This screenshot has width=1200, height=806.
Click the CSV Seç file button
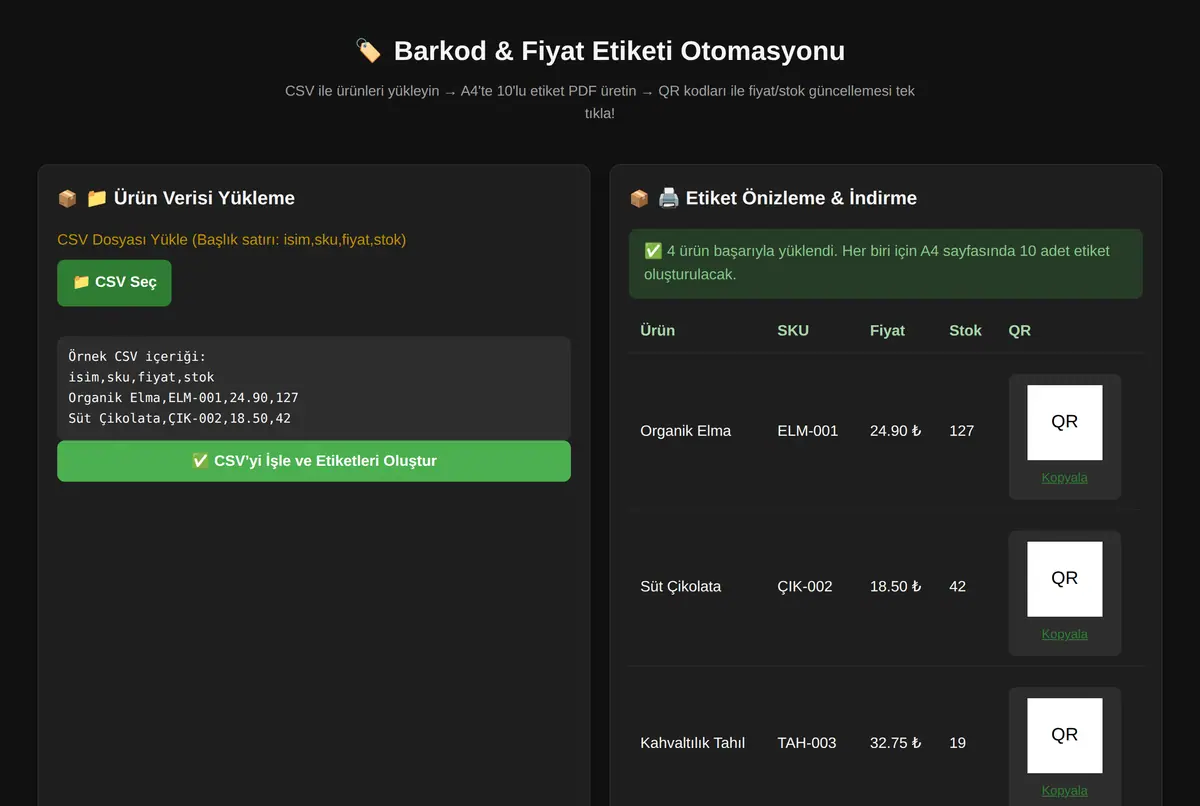pos(114,283)
